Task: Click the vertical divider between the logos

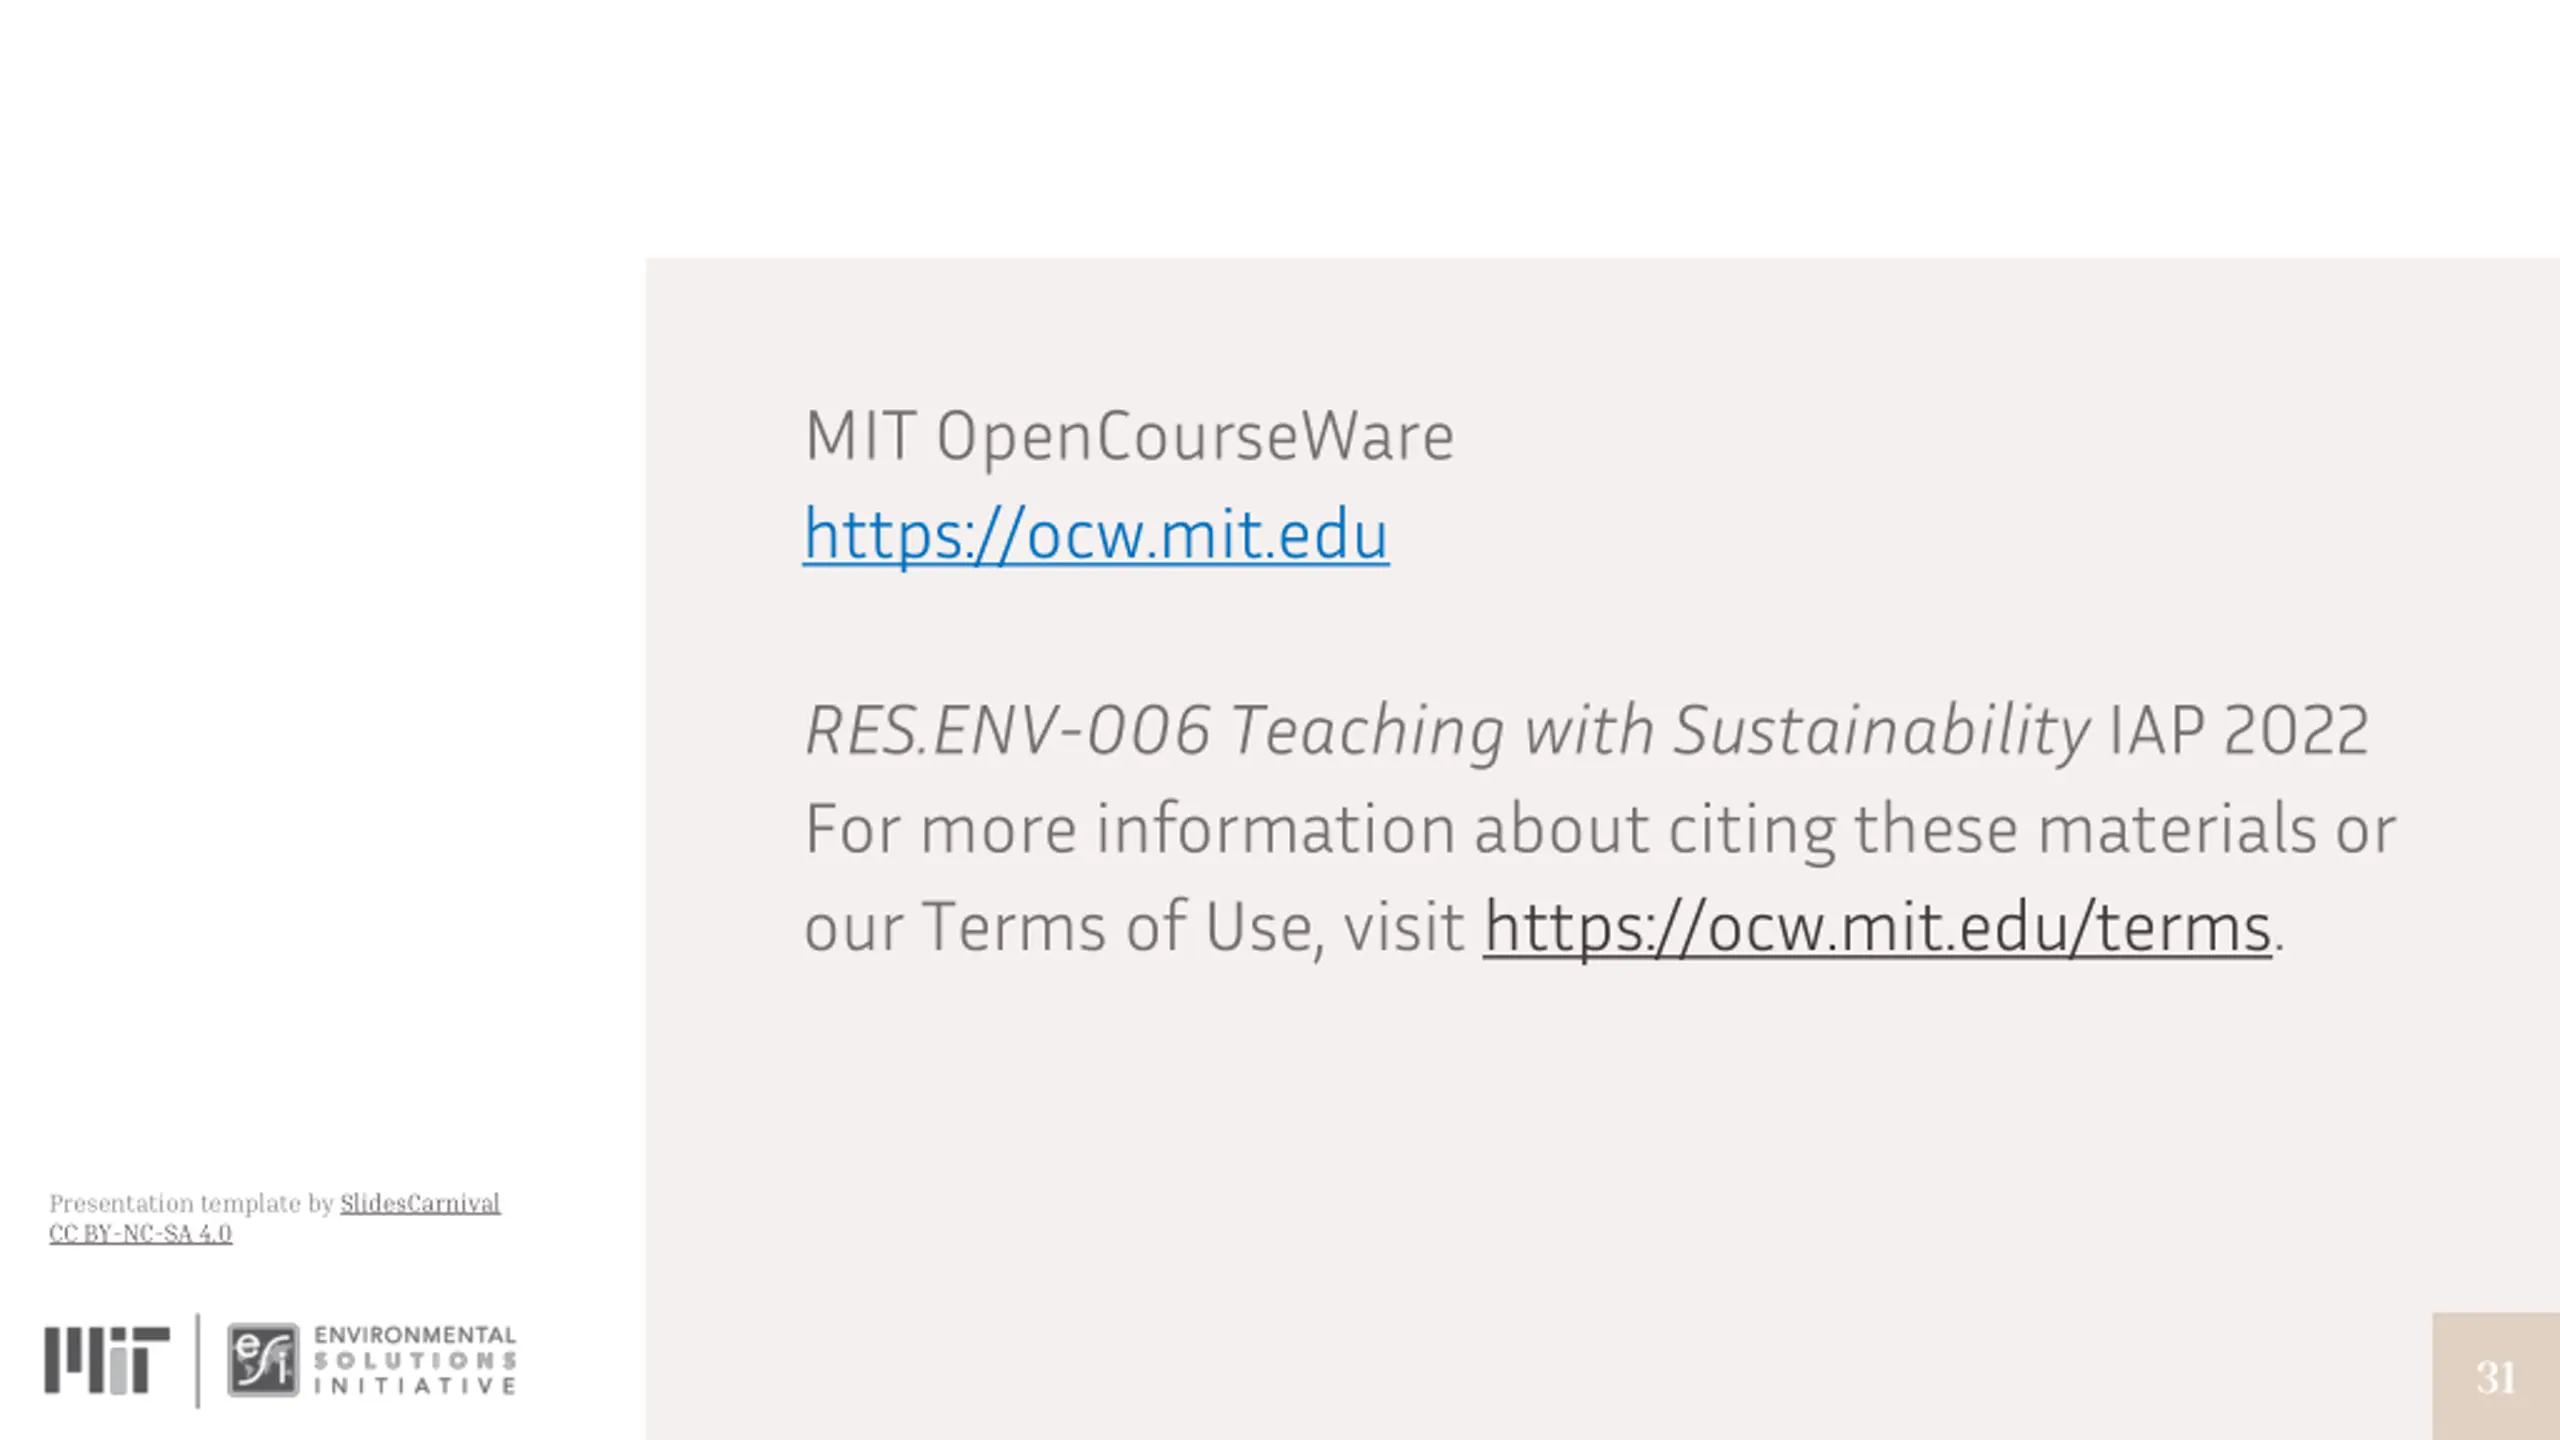Action: click(x=198, y=1360)
